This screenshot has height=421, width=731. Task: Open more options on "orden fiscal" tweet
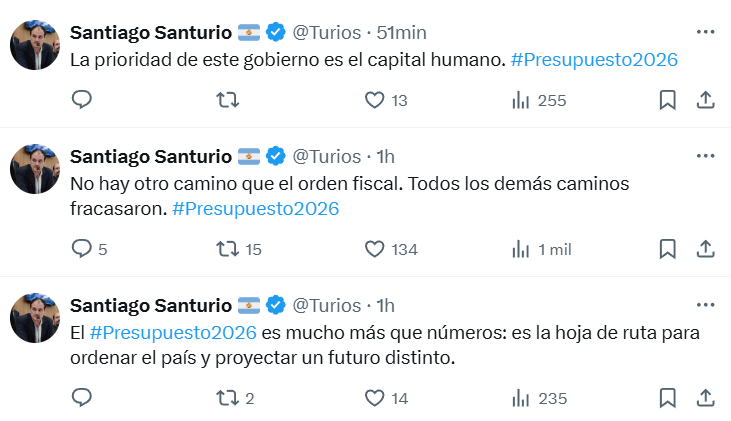(x=705, y=156)
